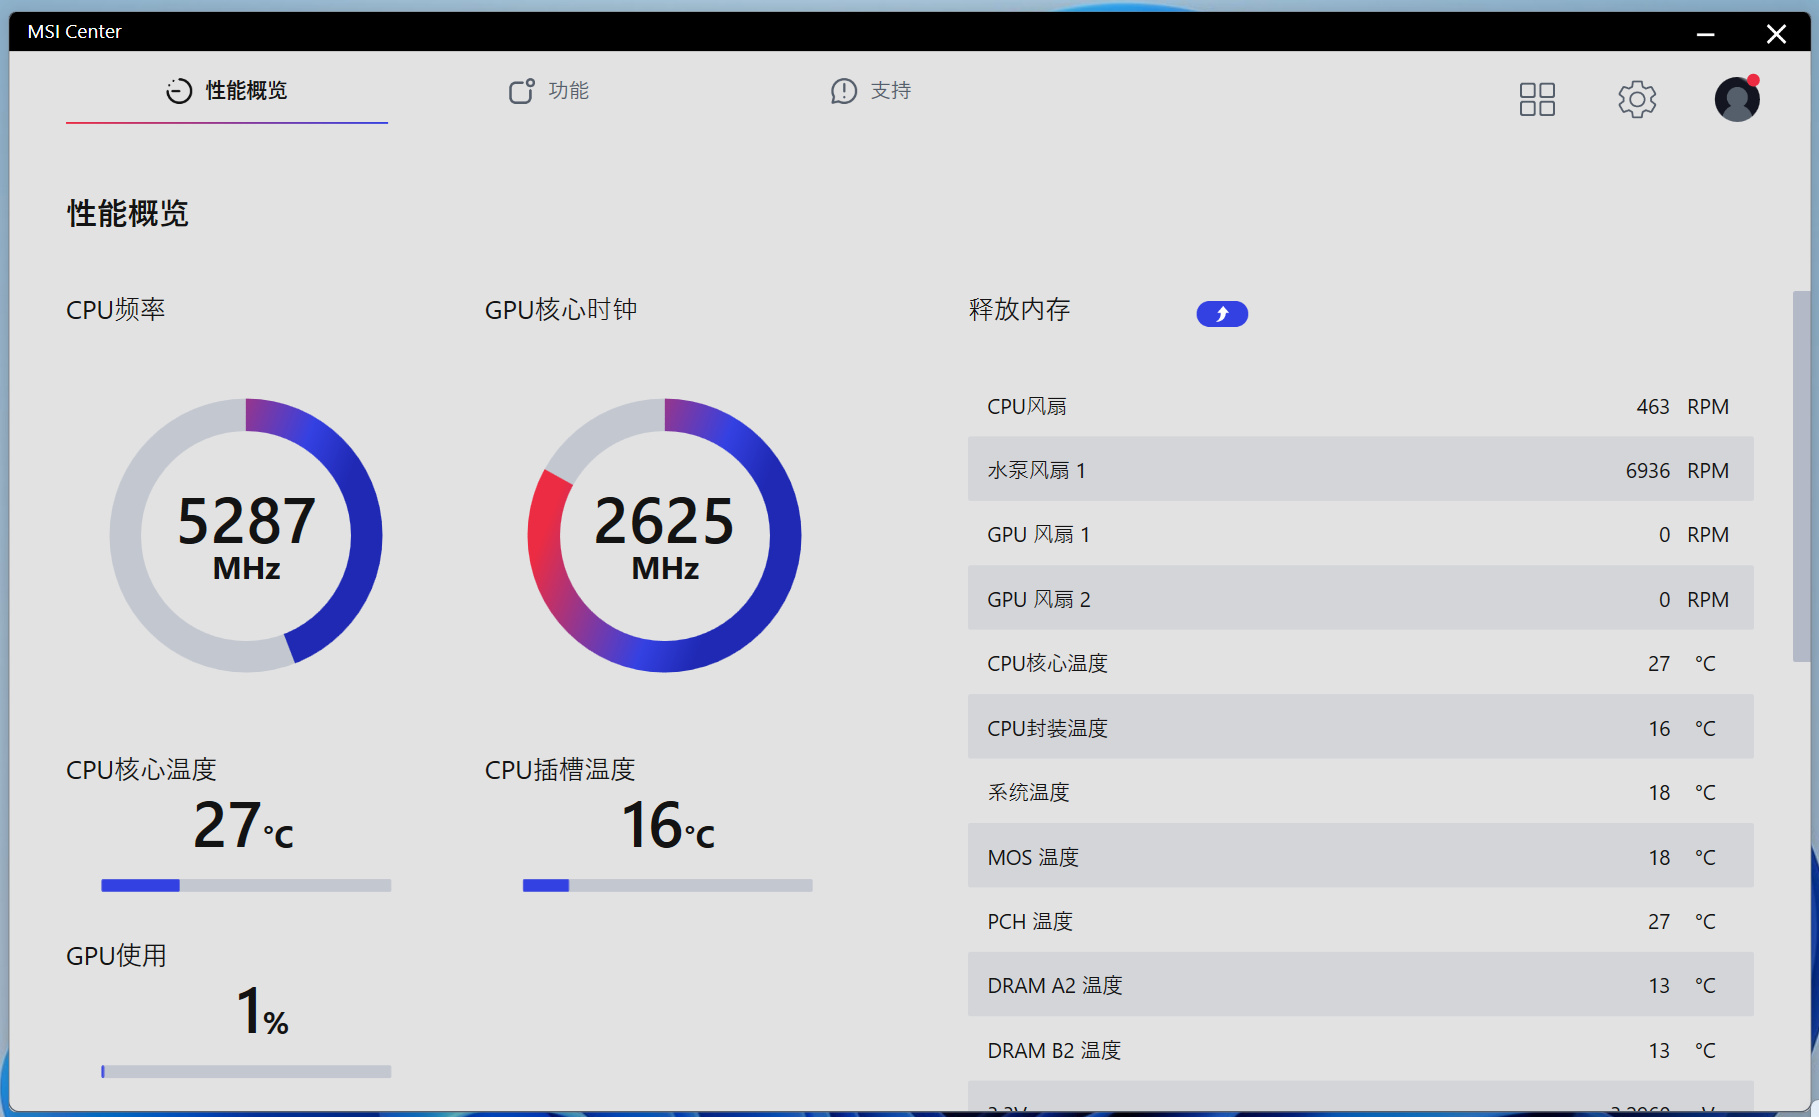
Task: Click the 性能概览 page heading
Action: coord(128,213)
